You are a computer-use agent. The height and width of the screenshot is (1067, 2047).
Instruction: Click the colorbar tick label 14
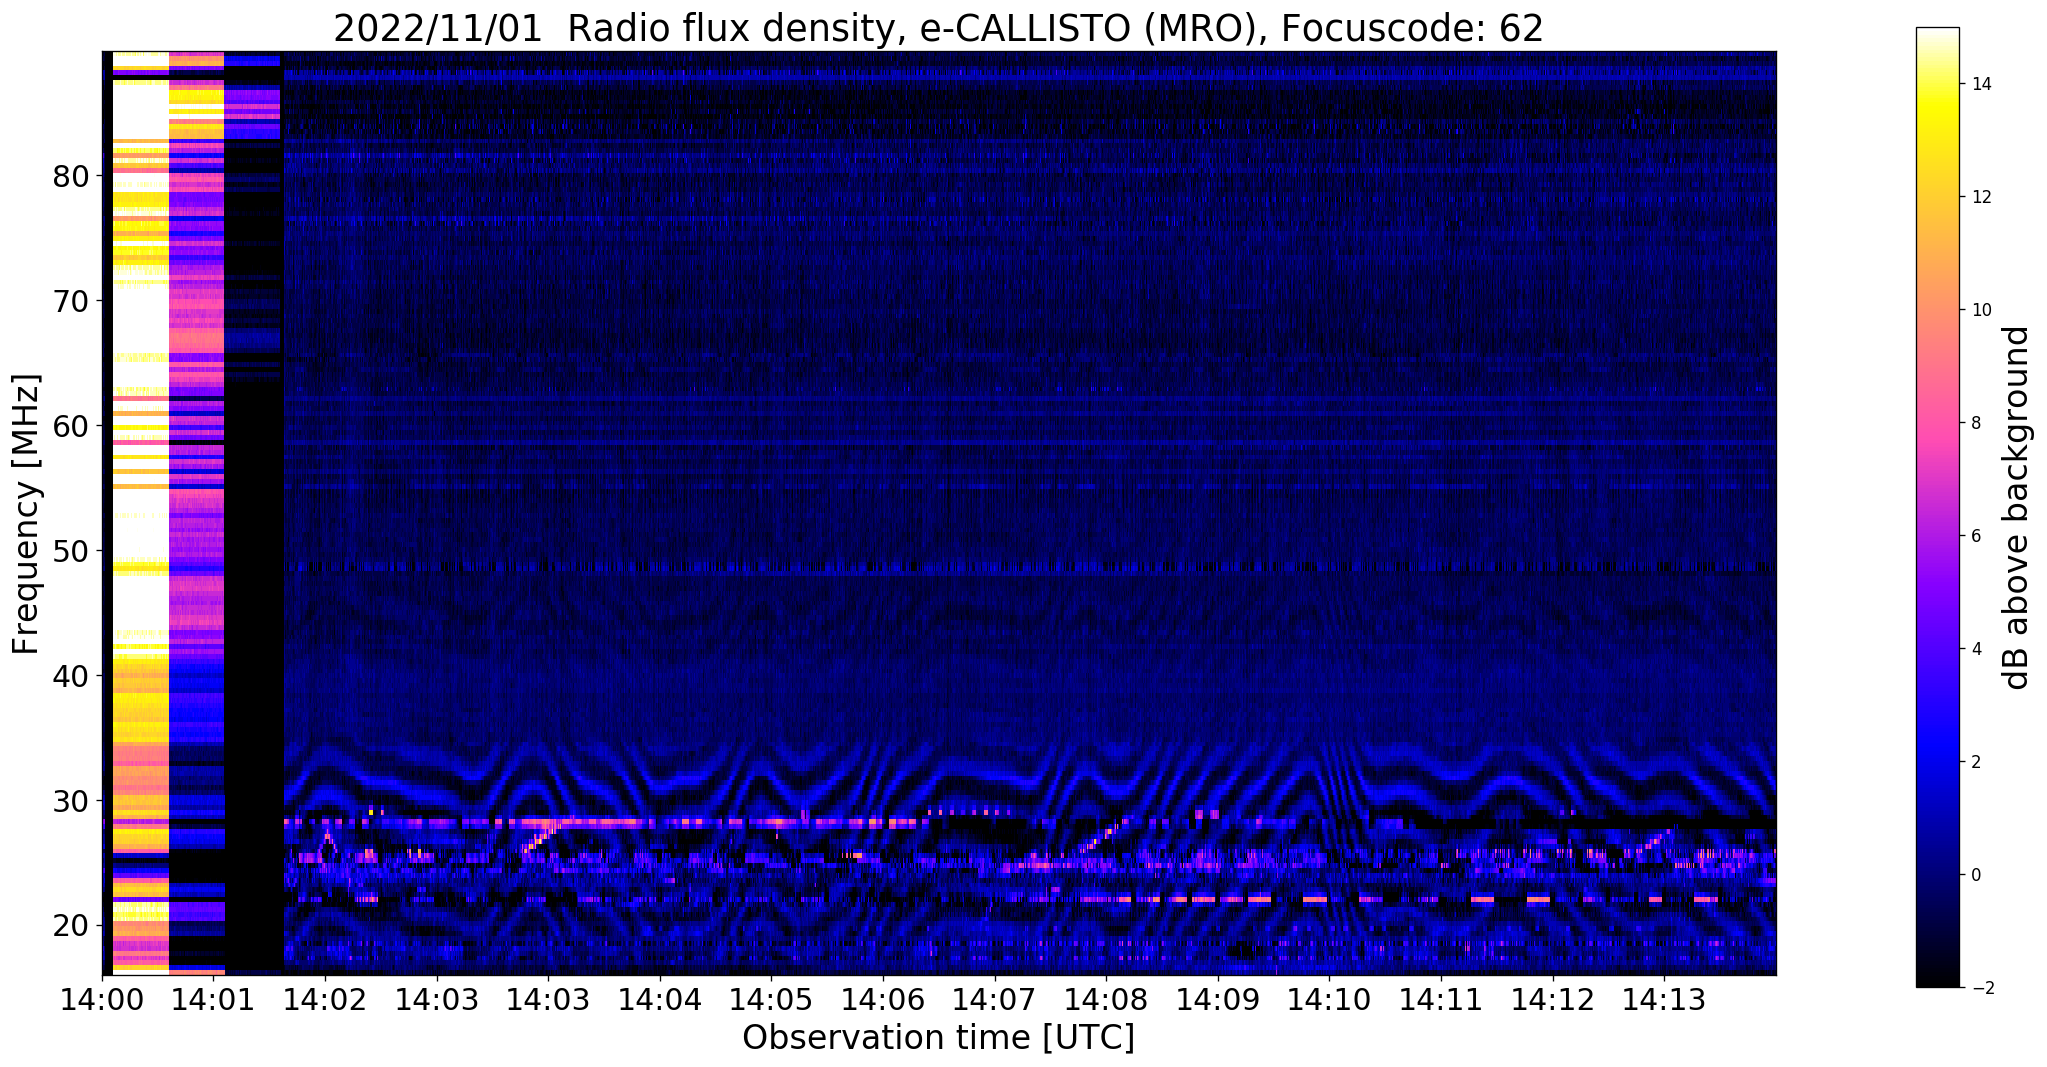(1980, 84)
